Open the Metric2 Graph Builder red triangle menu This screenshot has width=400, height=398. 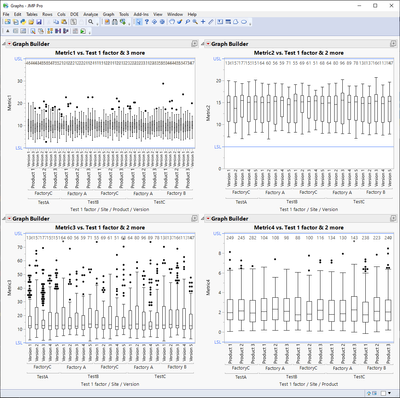(x=208, y=44)
